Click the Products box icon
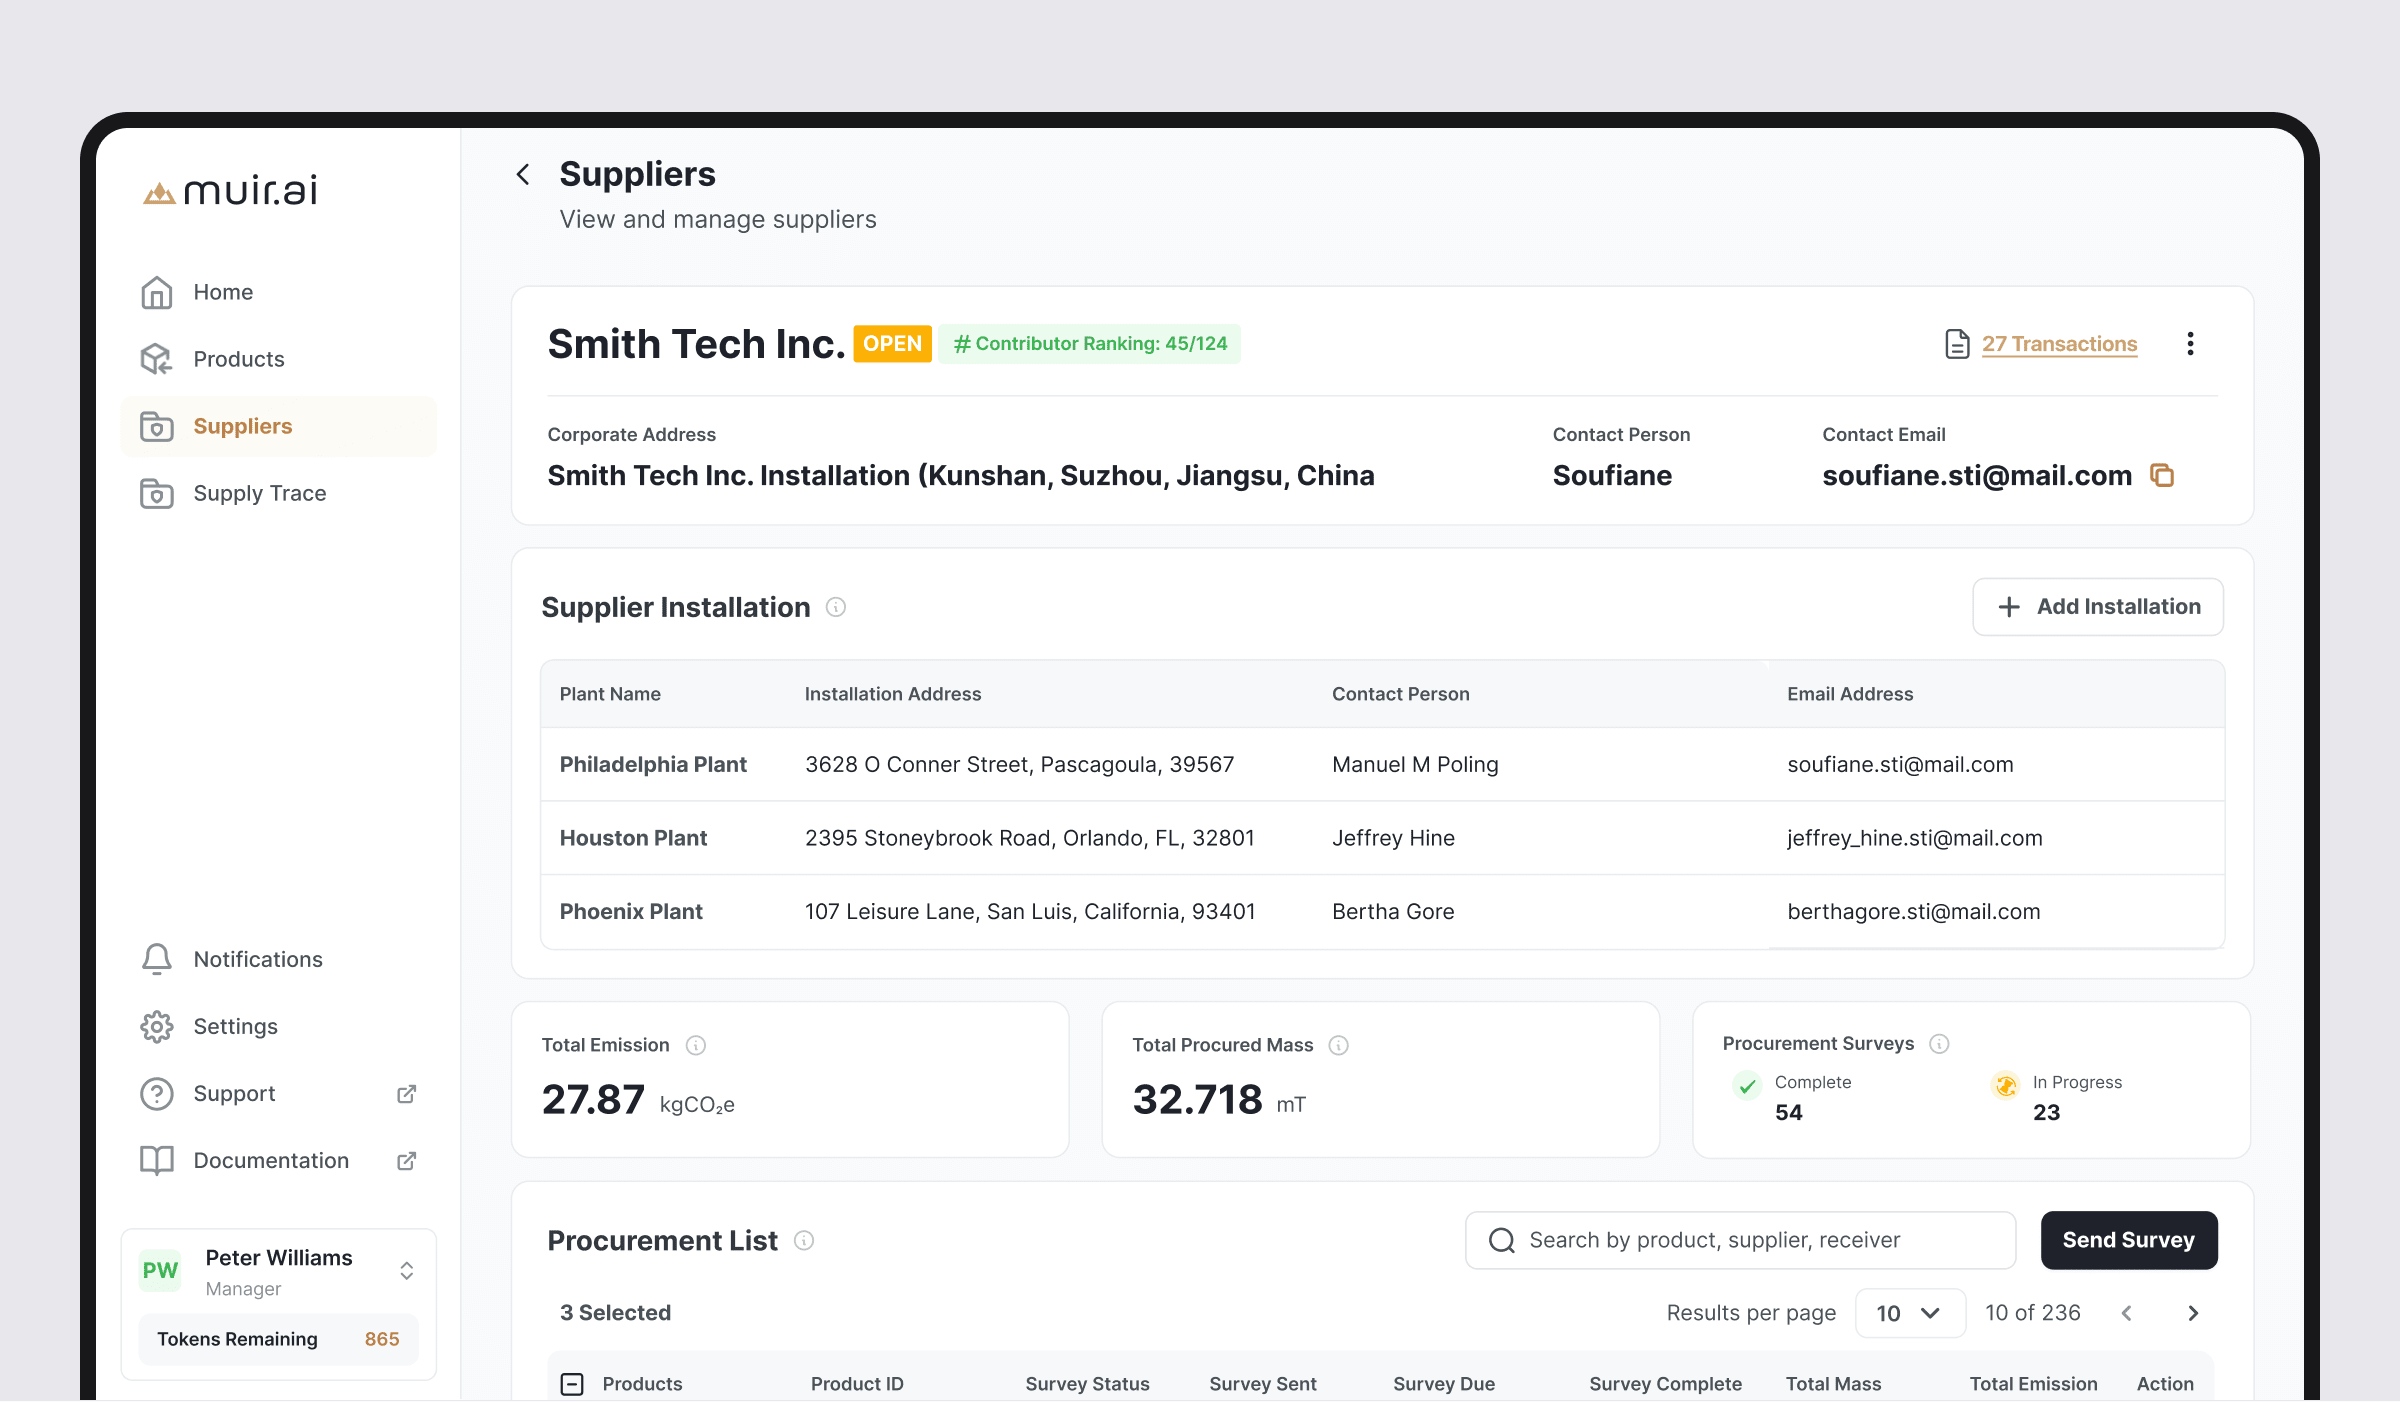 tap(157, 359)
